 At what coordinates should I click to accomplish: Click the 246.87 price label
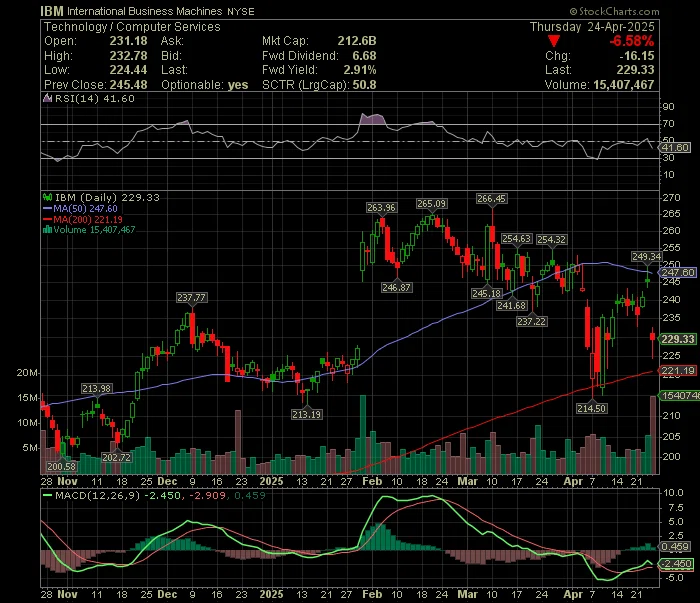396,288
